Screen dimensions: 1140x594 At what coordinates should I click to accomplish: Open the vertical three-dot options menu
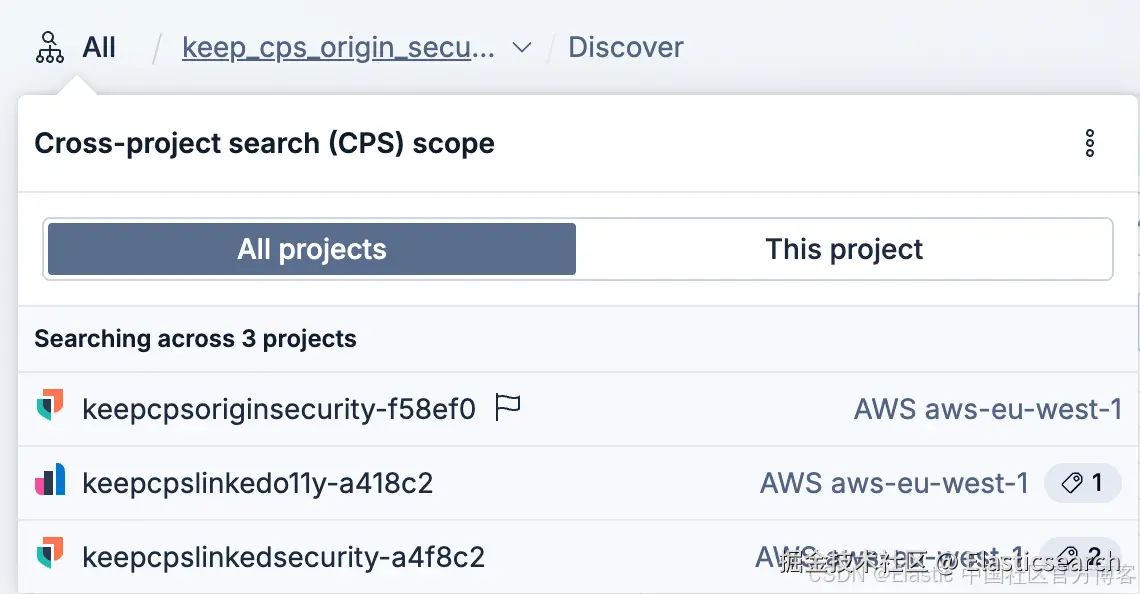click(x=1090, y=143)
